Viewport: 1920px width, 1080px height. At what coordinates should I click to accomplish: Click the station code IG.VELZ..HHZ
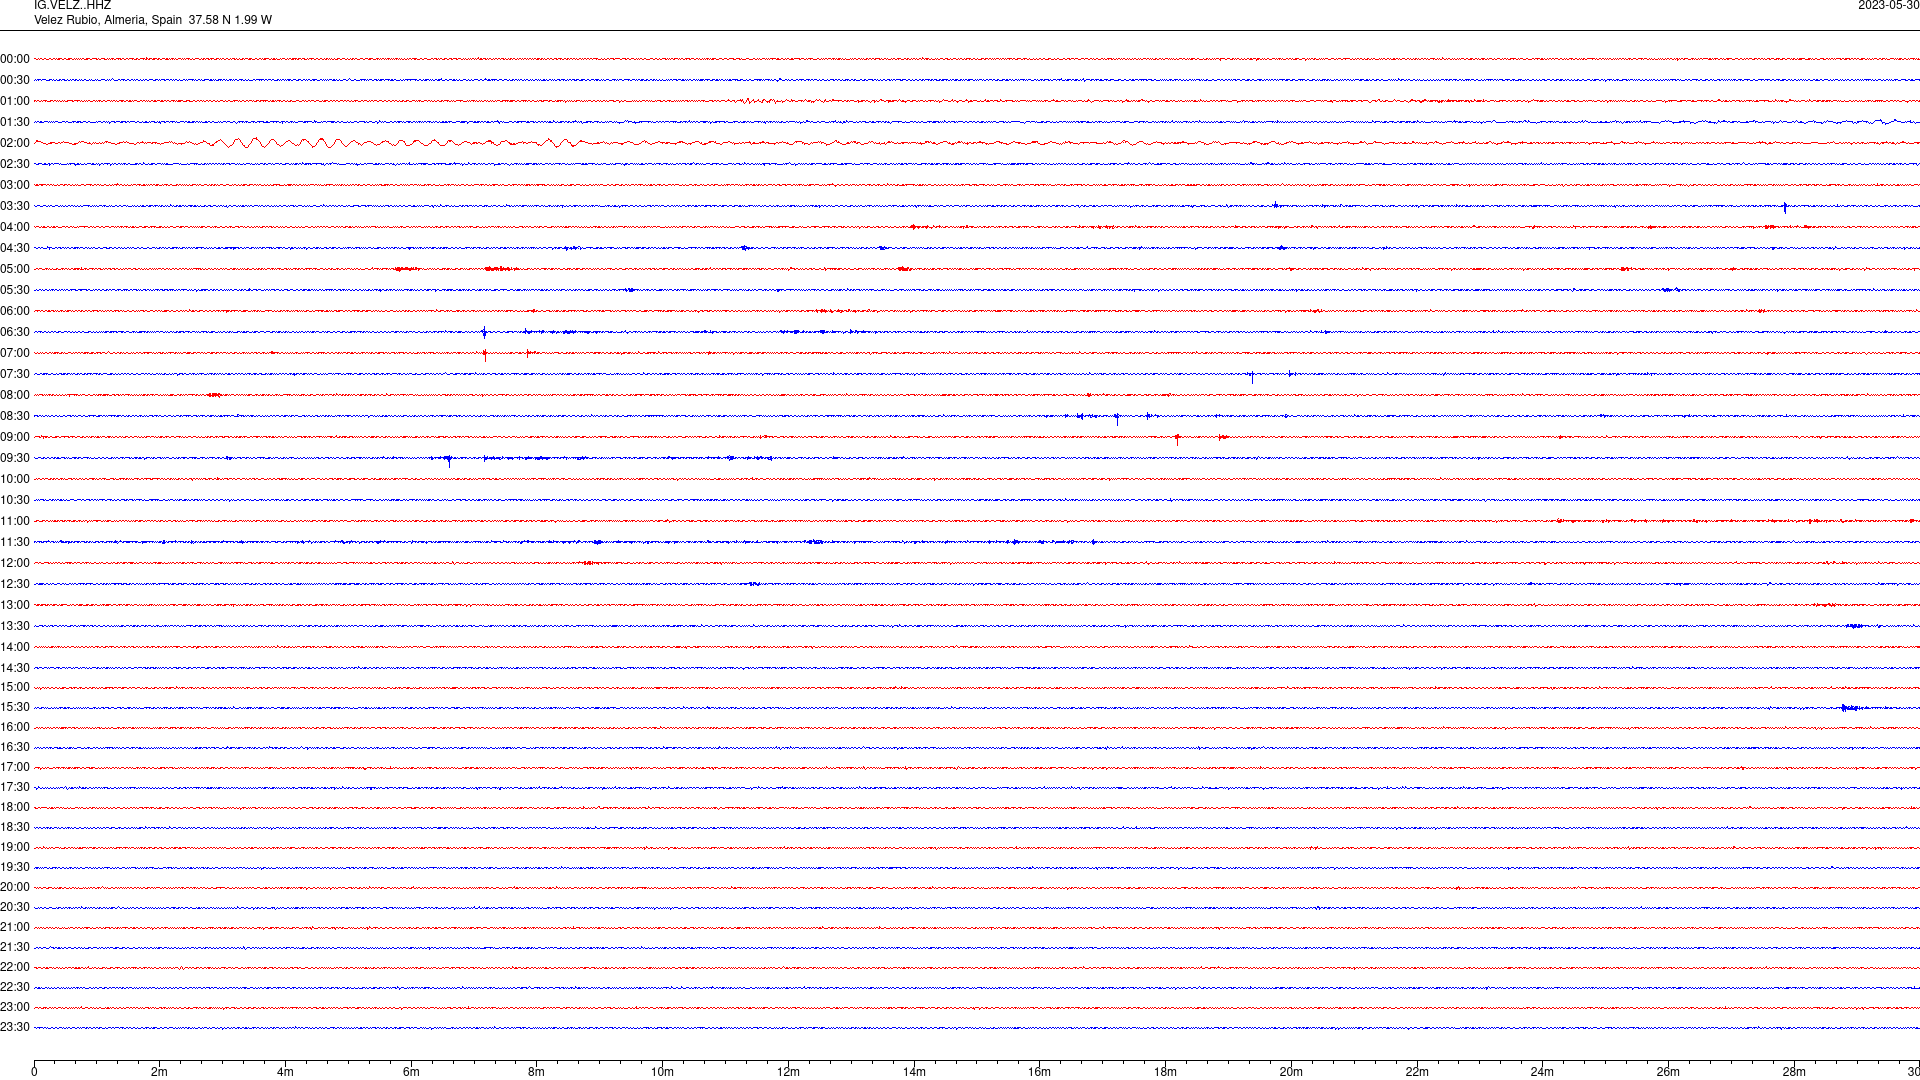[x=72, y=6]
